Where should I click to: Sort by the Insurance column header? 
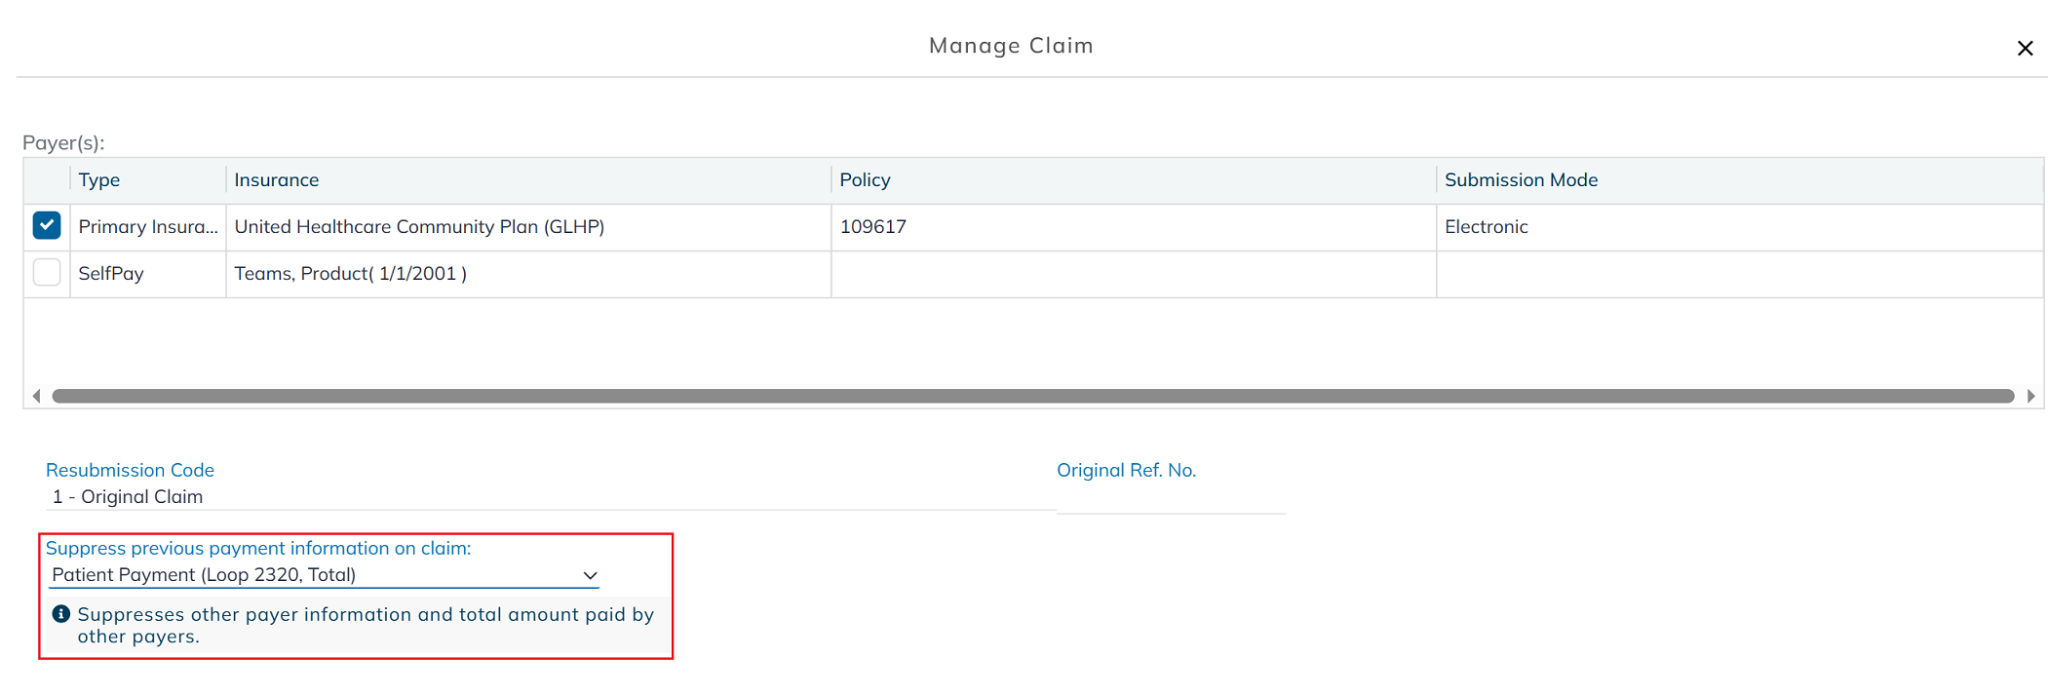(x=277, y=180)
